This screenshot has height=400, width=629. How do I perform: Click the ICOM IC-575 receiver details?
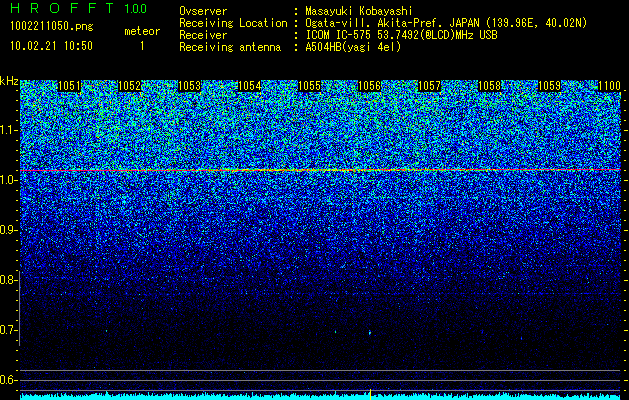tap(401, 35)
